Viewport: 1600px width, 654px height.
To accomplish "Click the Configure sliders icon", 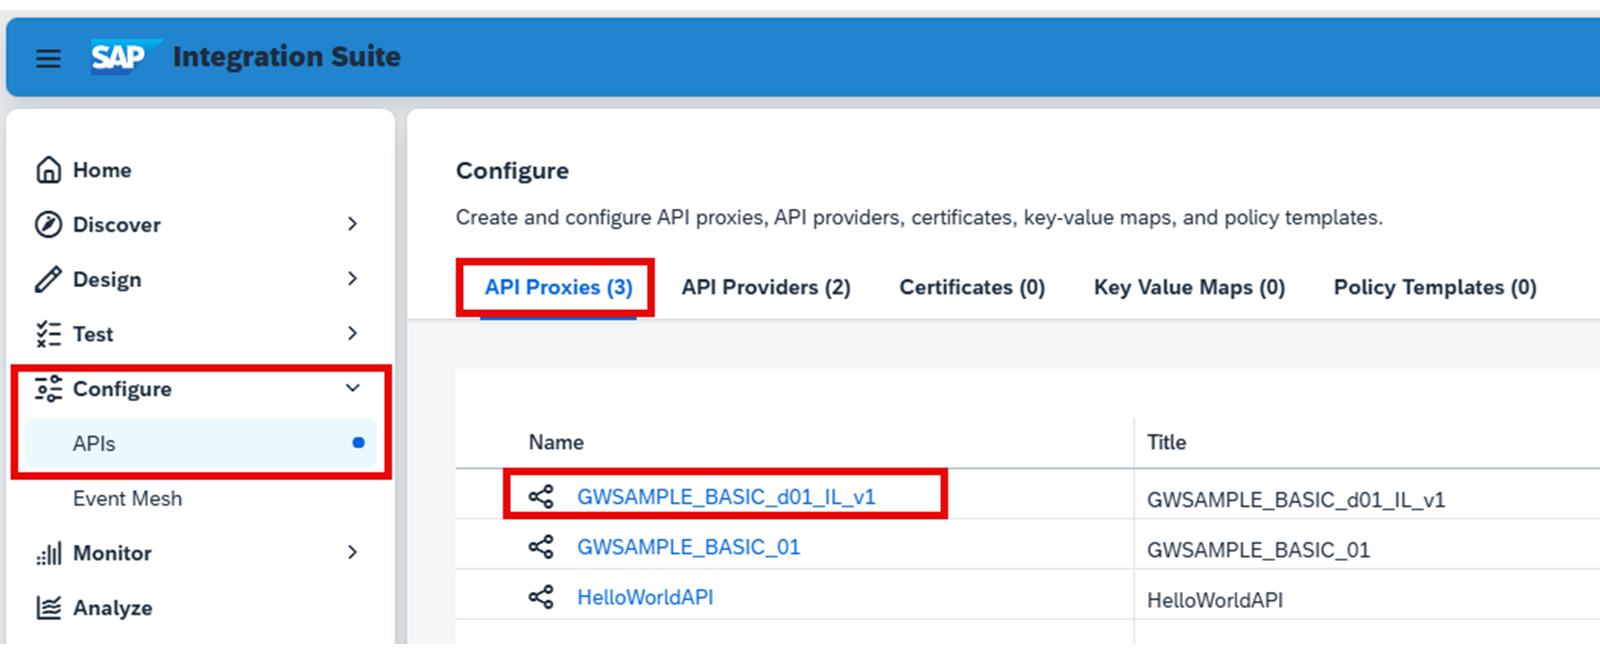I will click(48, 389).
